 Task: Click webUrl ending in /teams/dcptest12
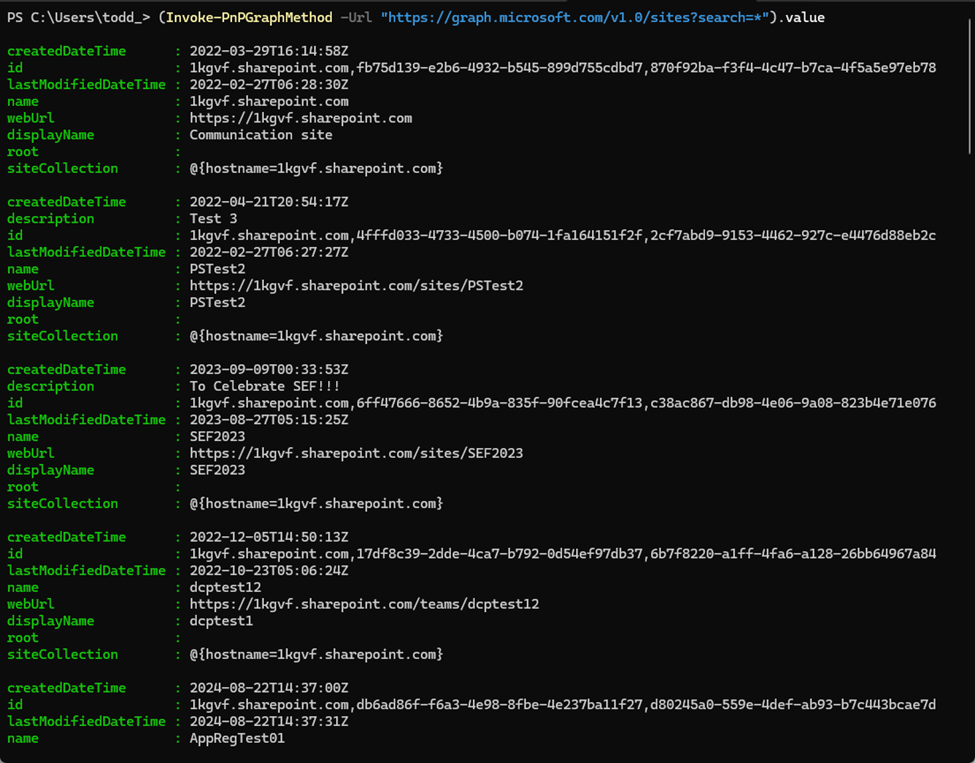coord(364,604)
